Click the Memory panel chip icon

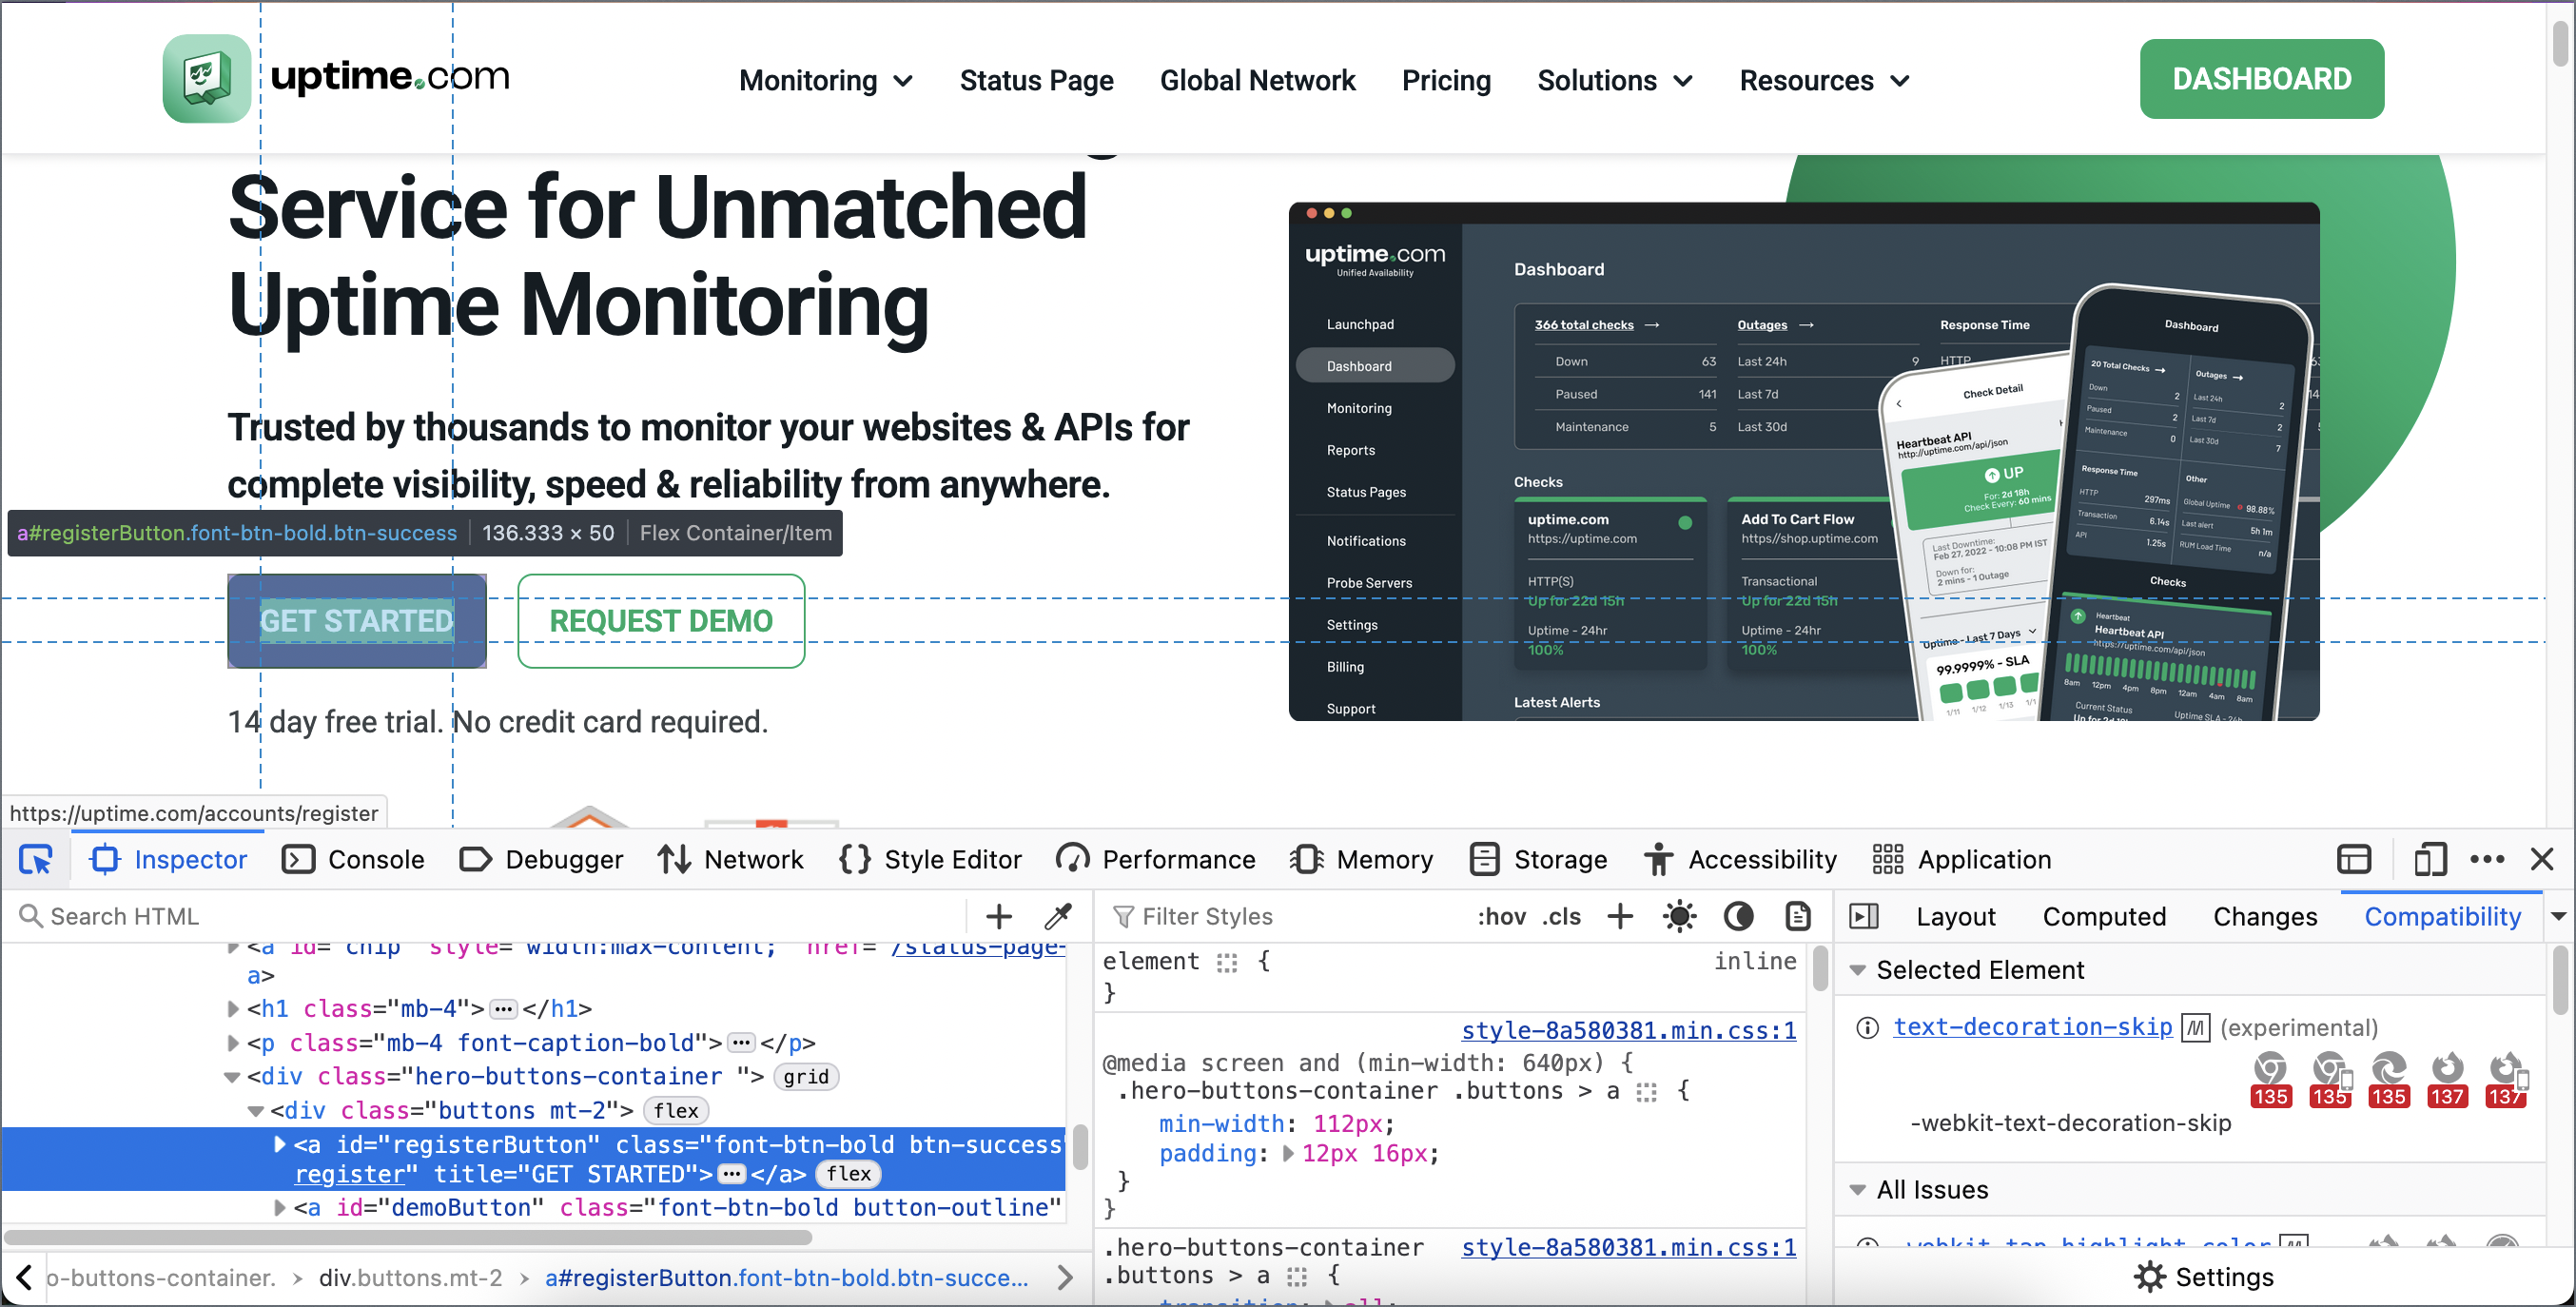coord(1306,860)
